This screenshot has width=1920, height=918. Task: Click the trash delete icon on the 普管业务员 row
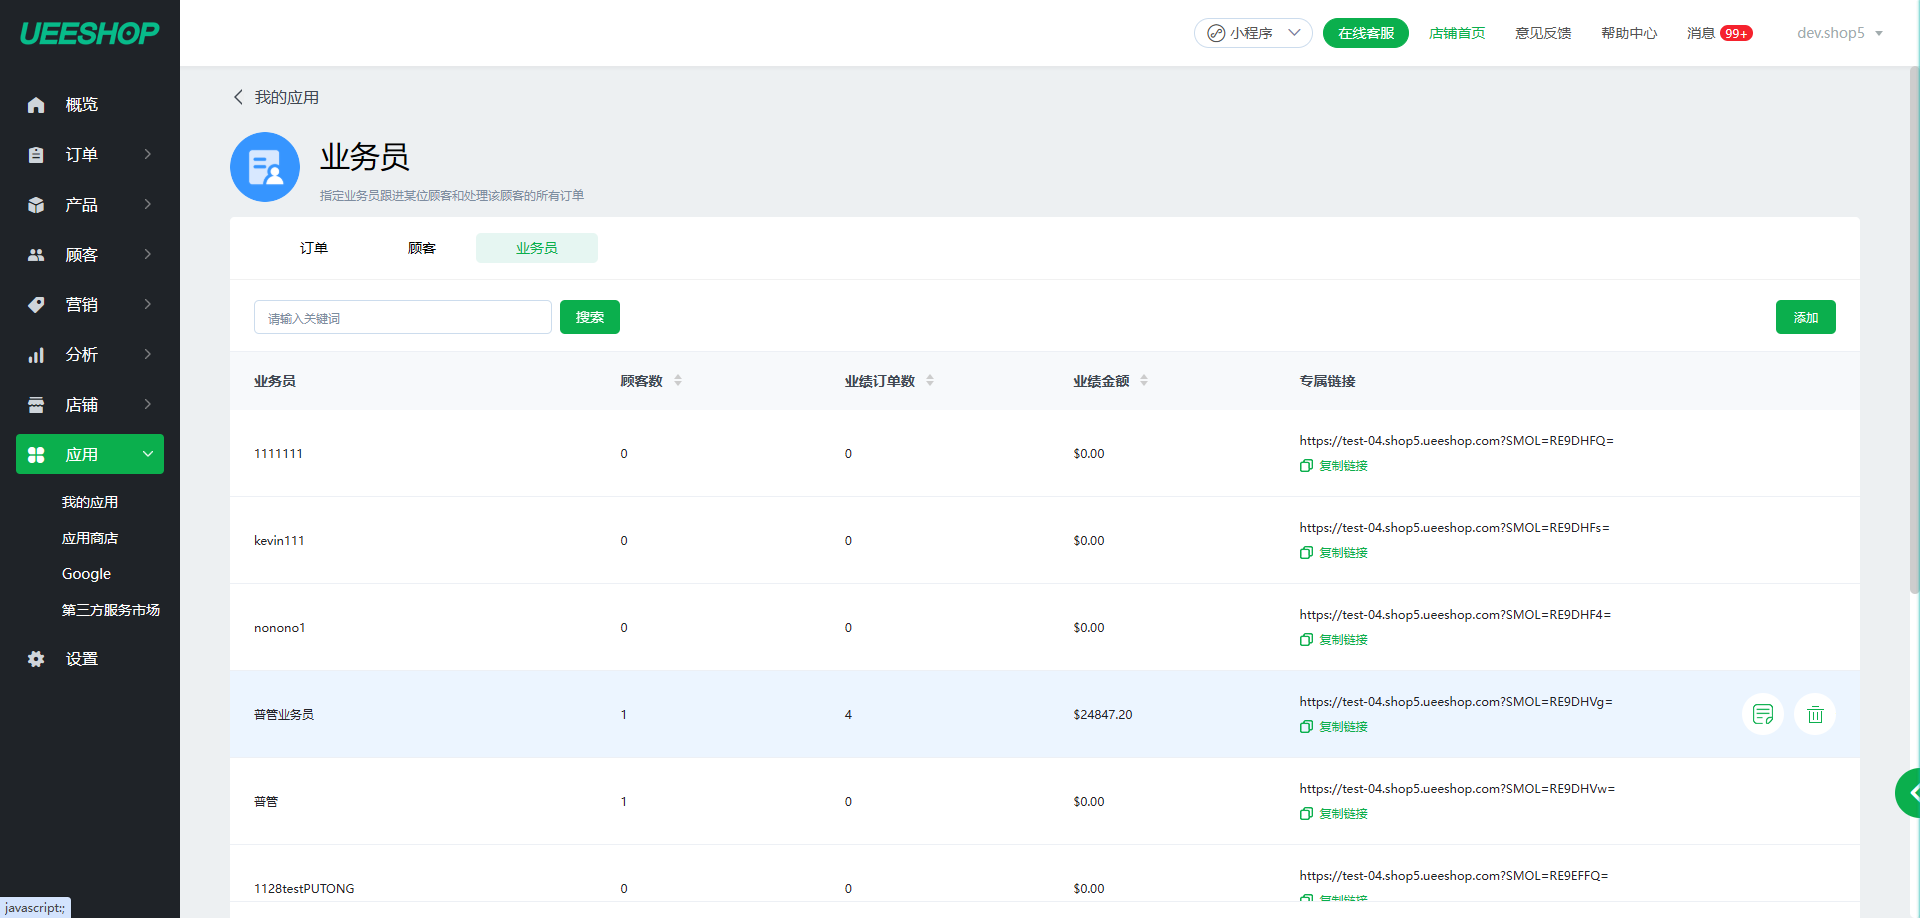coord(1815,714)
